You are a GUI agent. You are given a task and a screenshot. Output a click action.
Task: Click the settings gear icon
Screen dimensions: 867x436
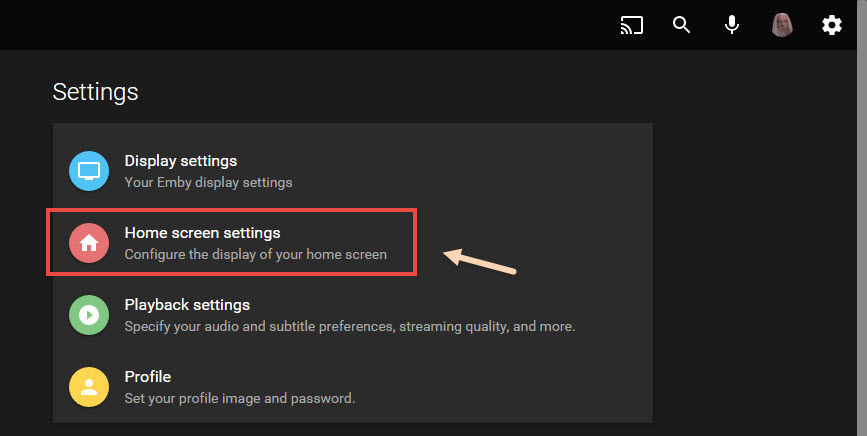coord(832,25)
